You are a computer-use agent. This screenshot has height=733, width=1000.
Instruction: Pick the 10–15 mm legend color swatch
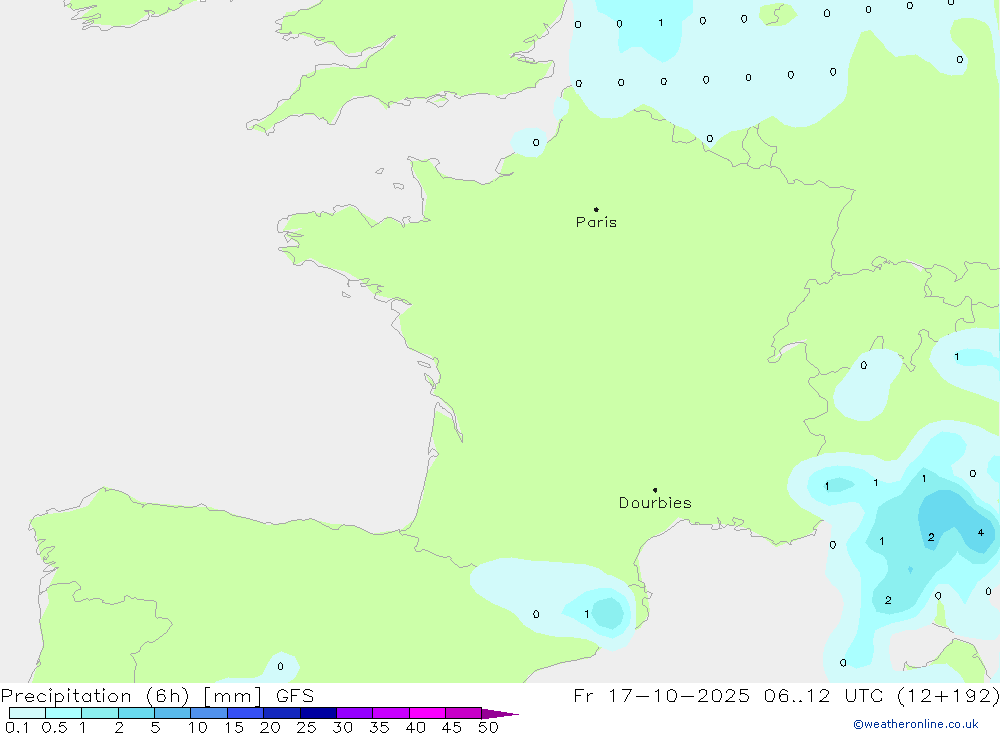[209, 713]
